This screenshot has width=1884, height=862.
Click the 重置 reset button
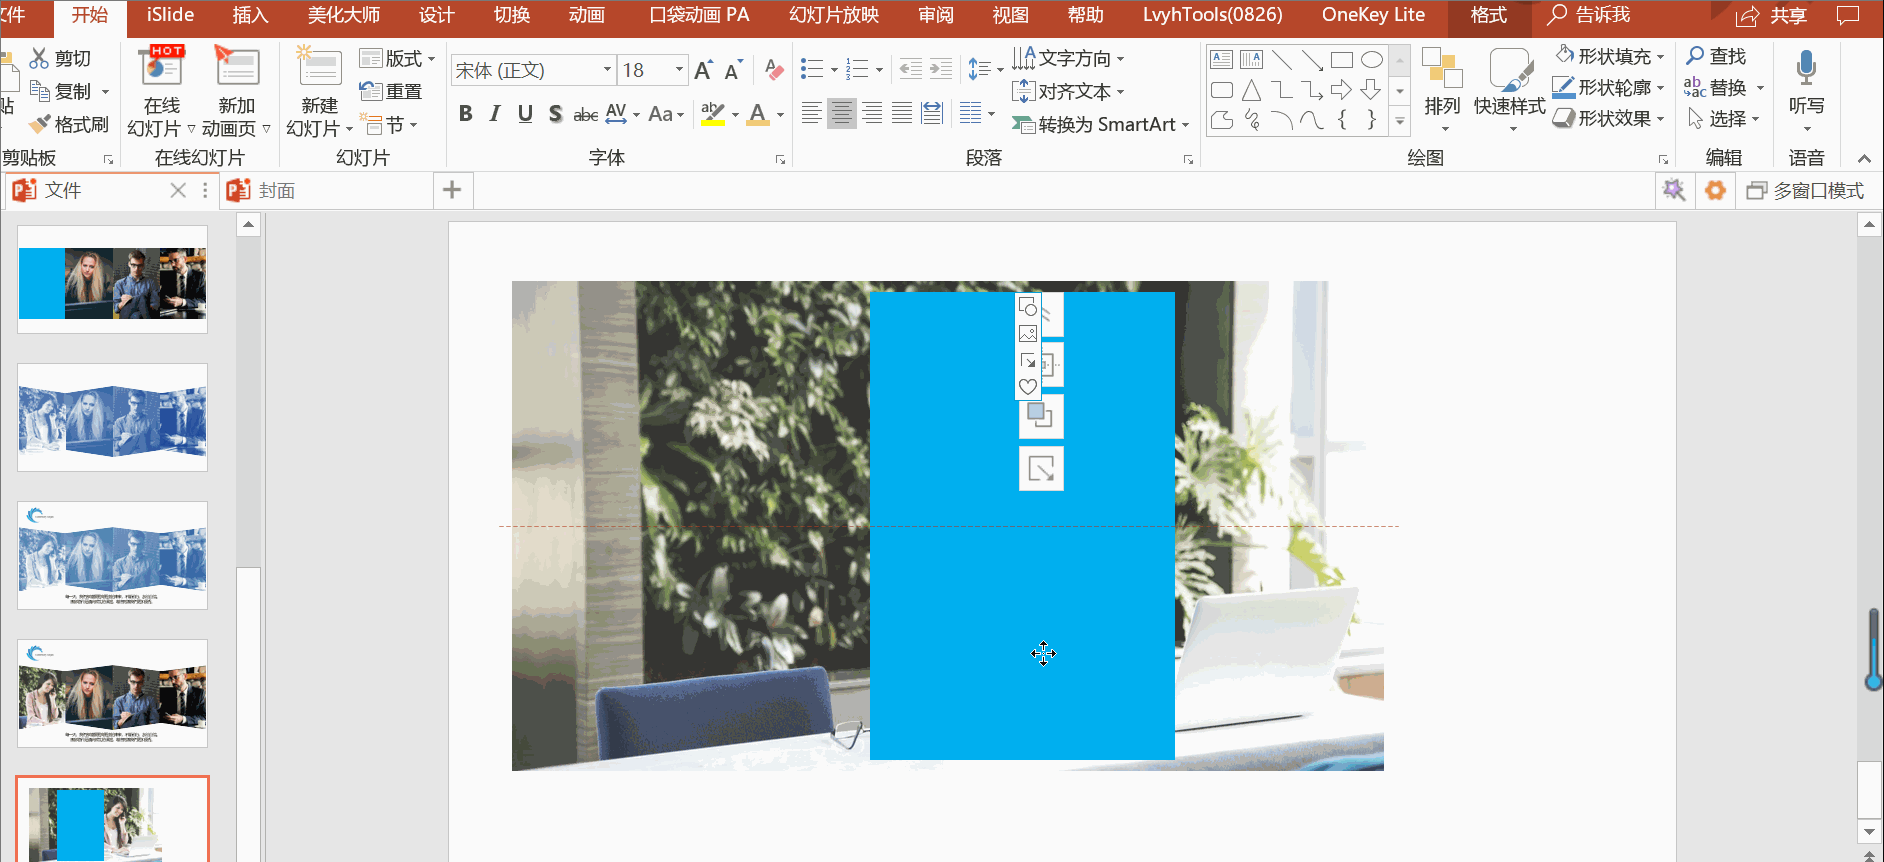click(391, 91)
